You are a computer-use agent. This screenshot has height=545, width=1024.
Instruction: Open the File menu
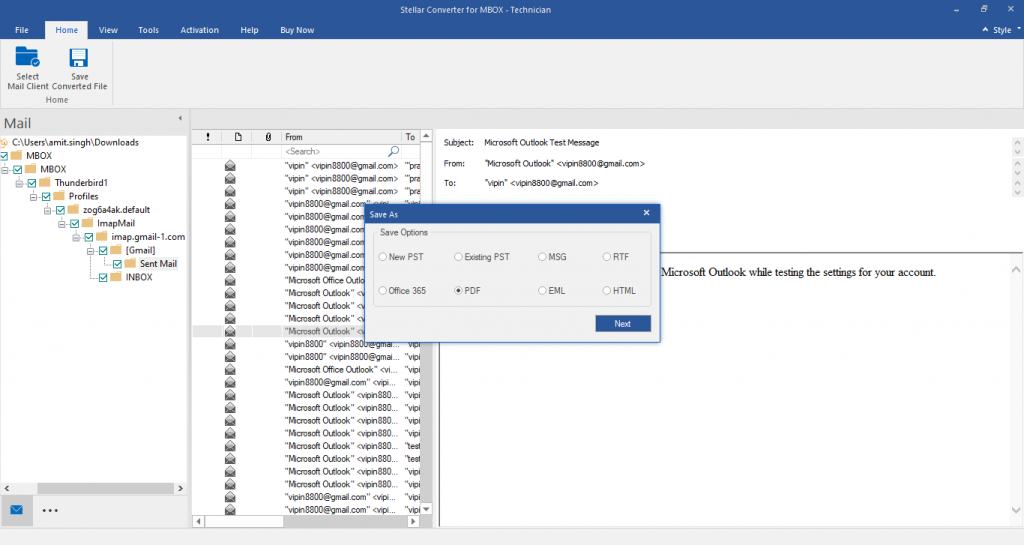22,30
